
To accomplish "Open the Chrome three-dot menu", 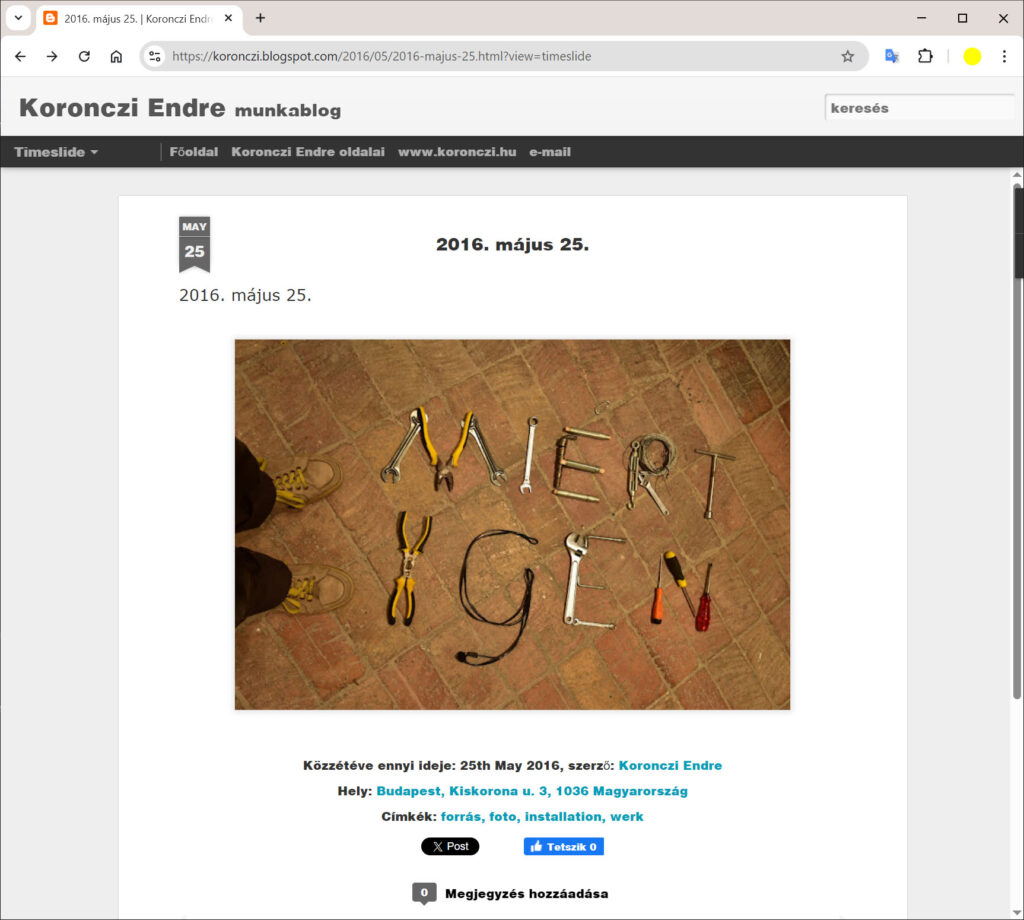I will point(1004,57).
